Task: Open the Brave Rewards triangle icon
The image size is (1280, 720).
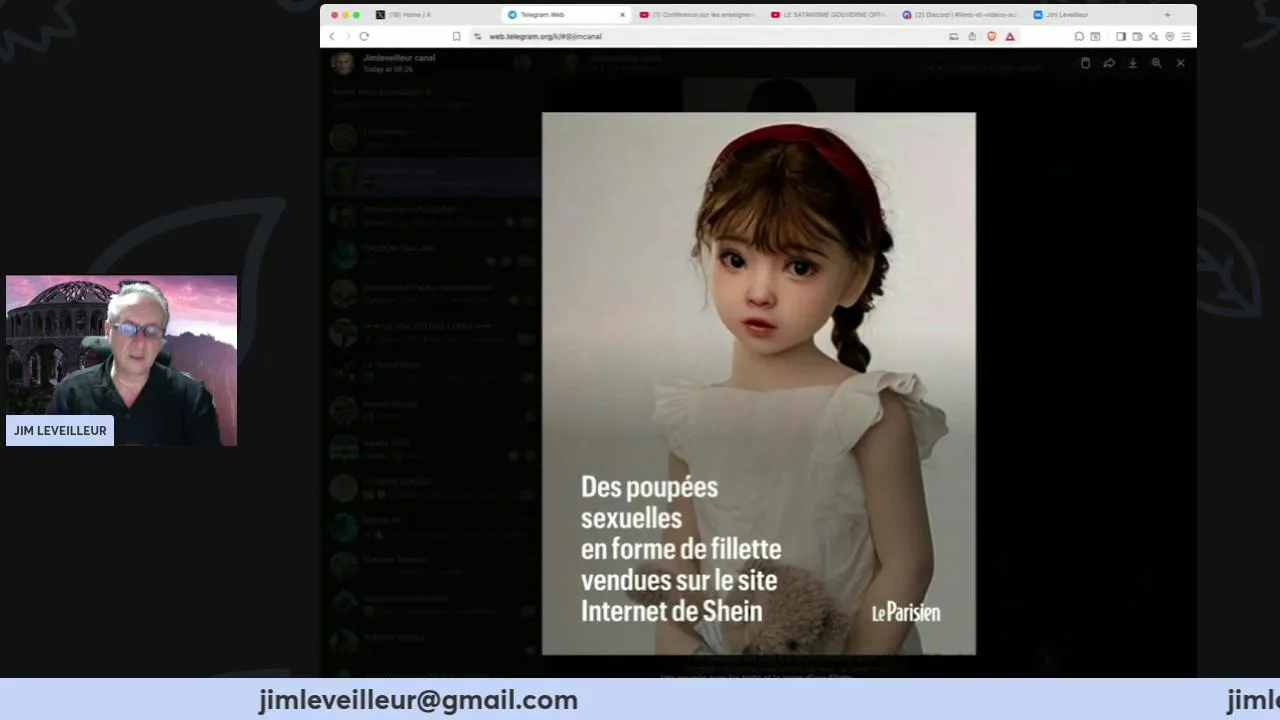Action: pos(1010,36)
